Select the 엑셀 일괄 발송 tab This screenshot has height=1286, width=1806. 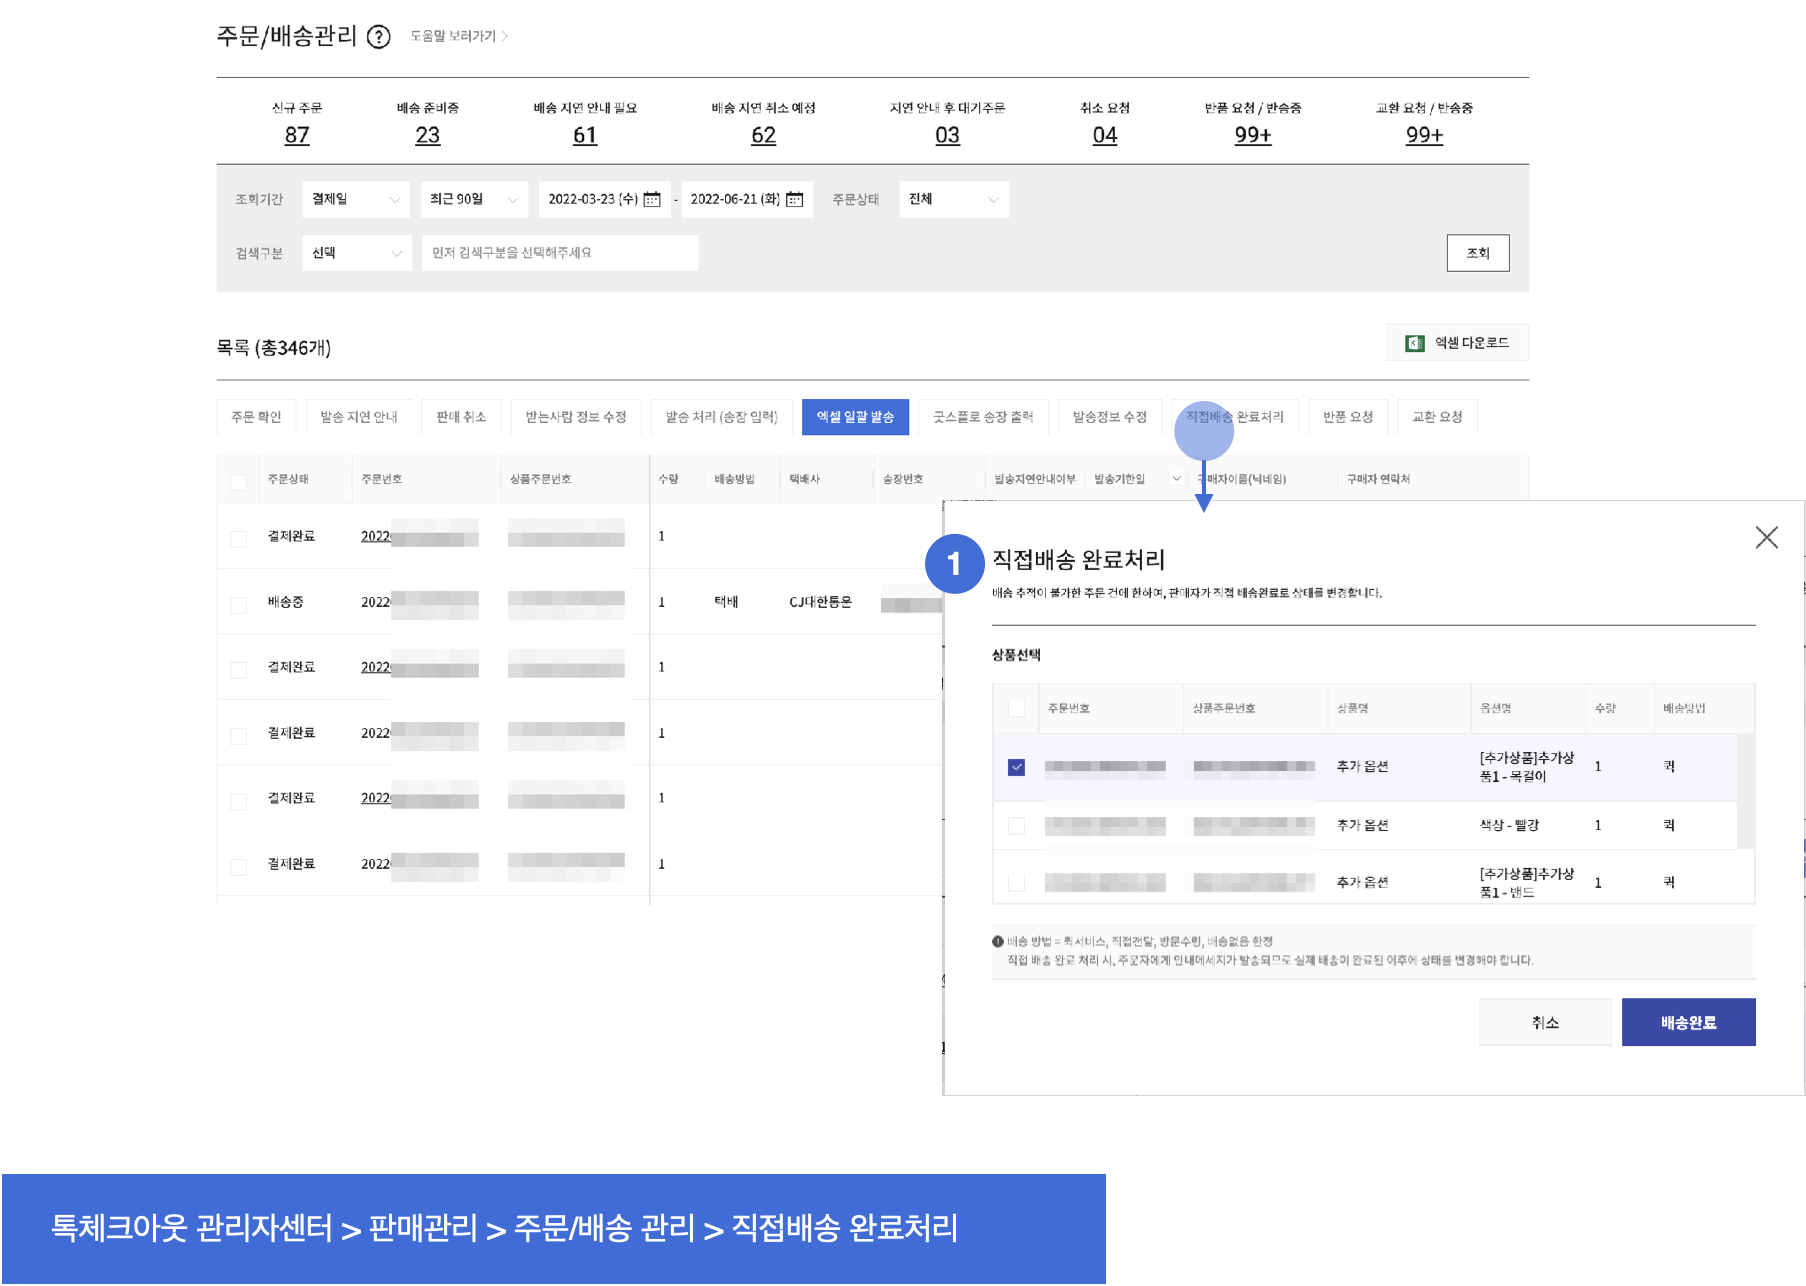coord(855,417)
